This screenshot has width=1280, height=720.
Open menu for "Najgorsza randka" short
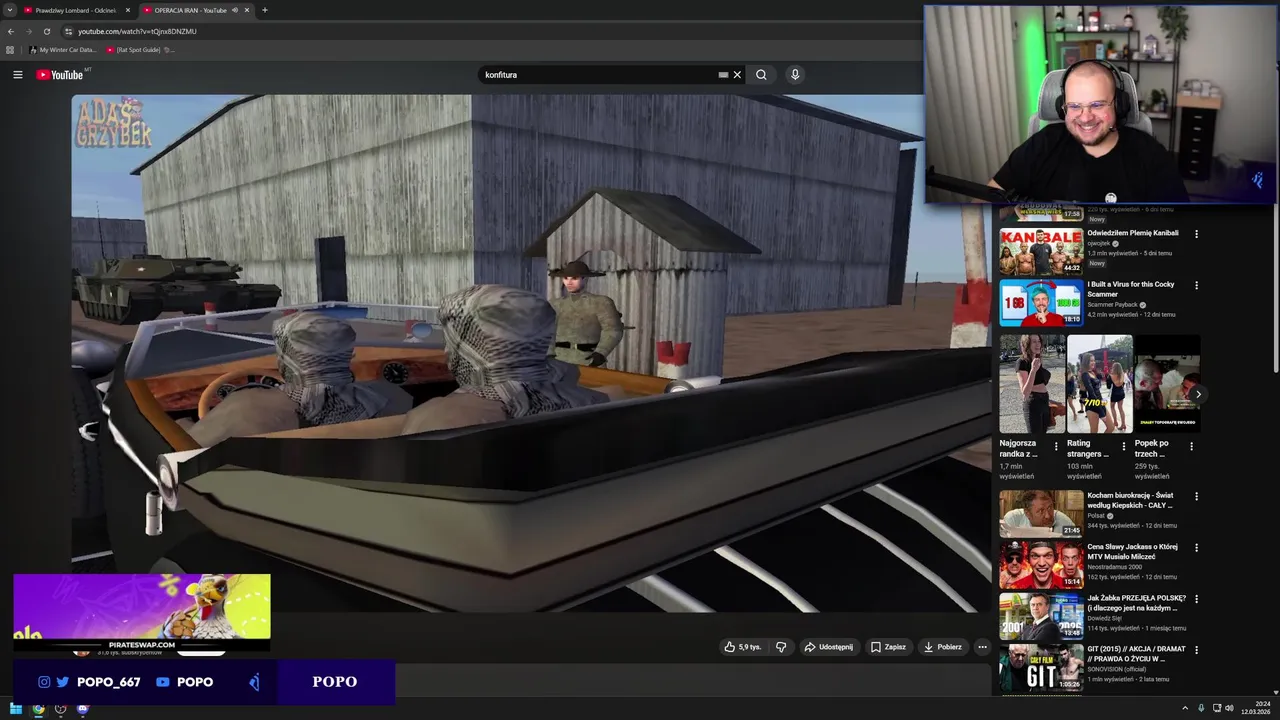coord(1056,447)
